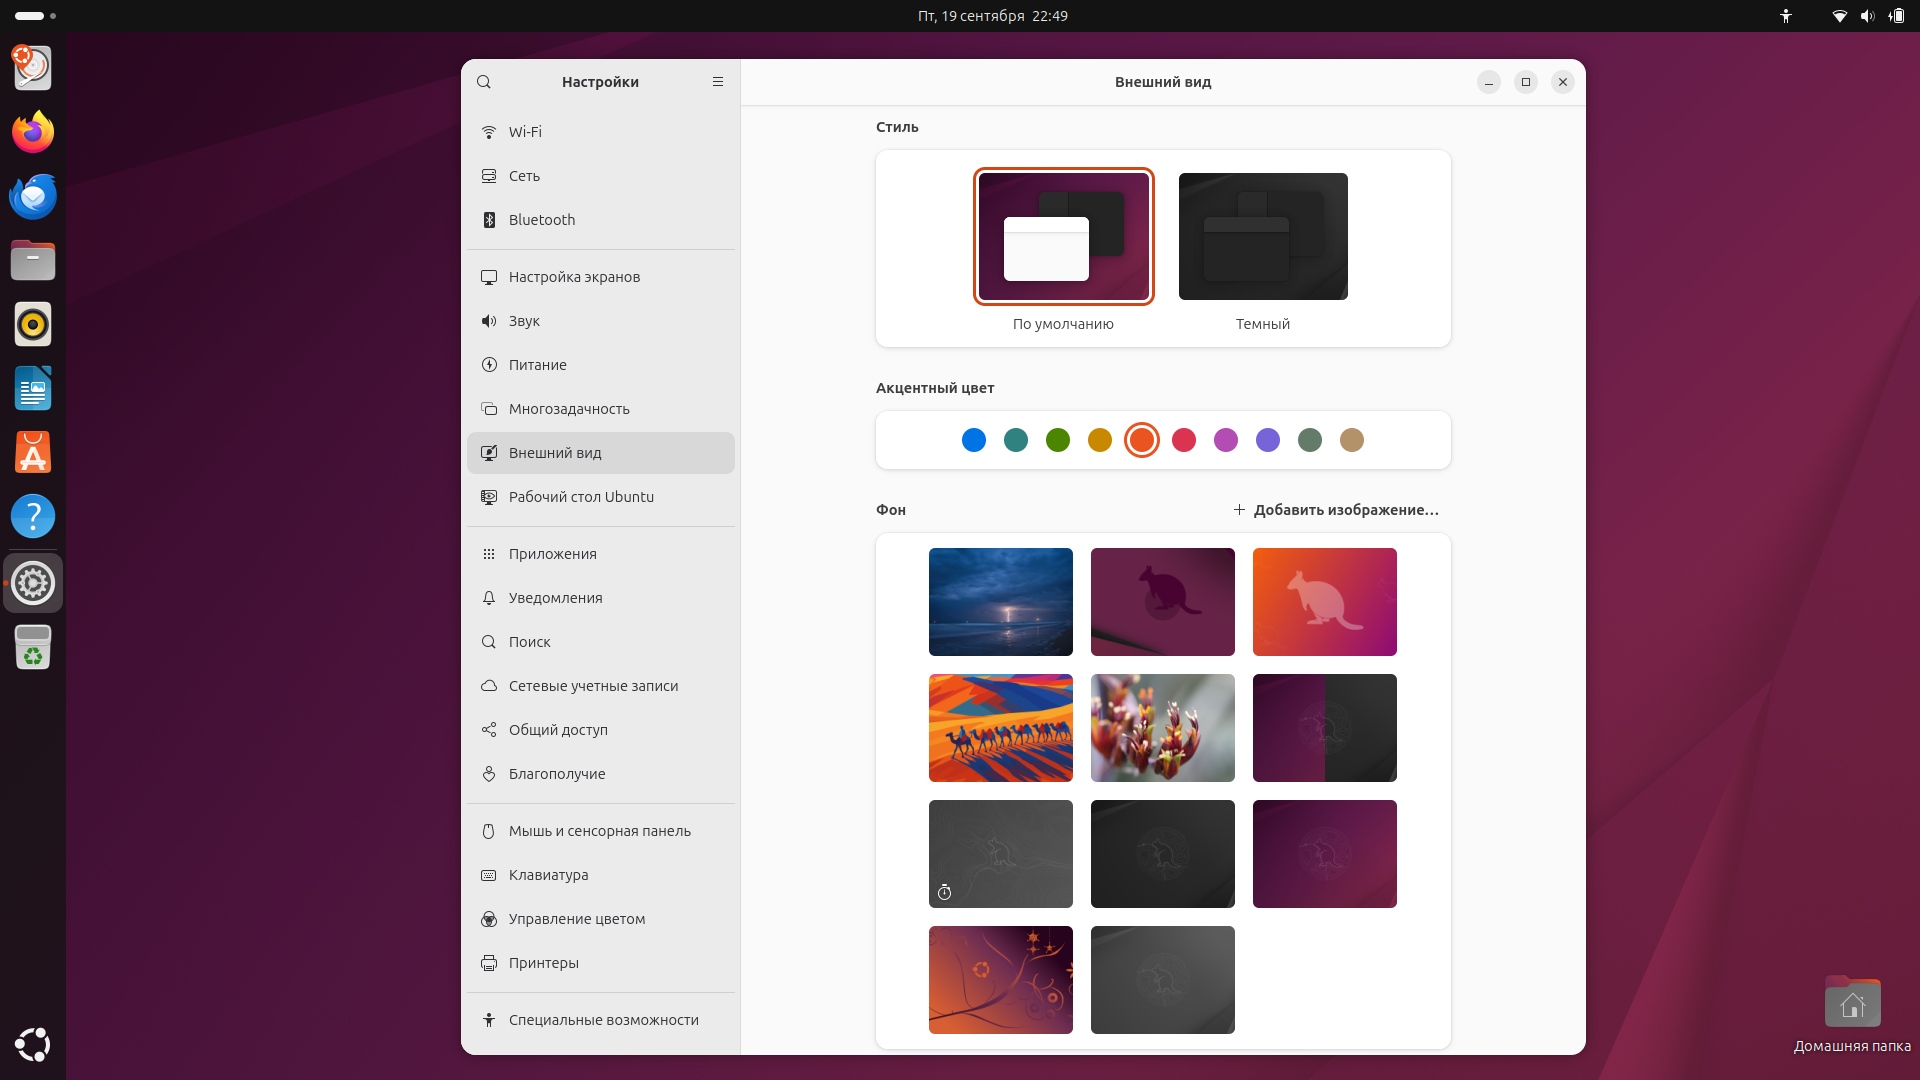Show applications via Ubuntu logo button
Image resolution: width=1920 pixels, height=1080 pixels.
click(x=33, y=1044)
